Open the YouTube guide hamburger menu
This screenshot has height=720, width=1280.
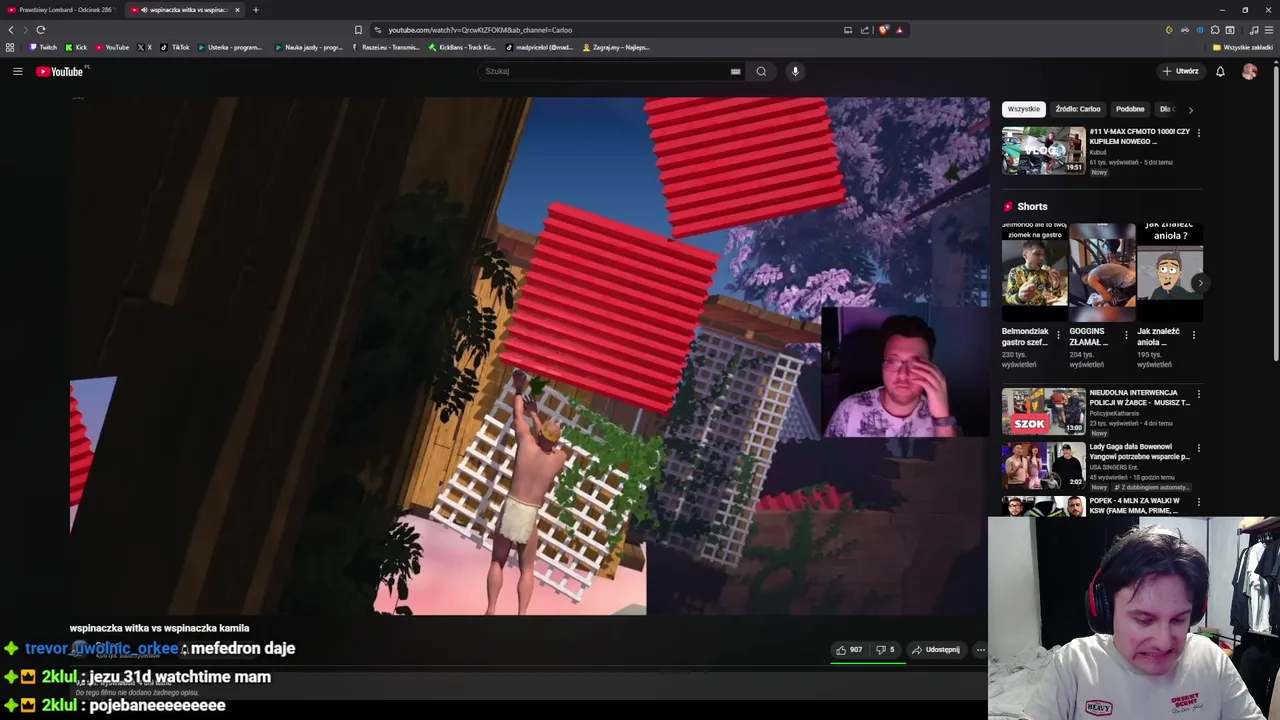coord(18,71)
